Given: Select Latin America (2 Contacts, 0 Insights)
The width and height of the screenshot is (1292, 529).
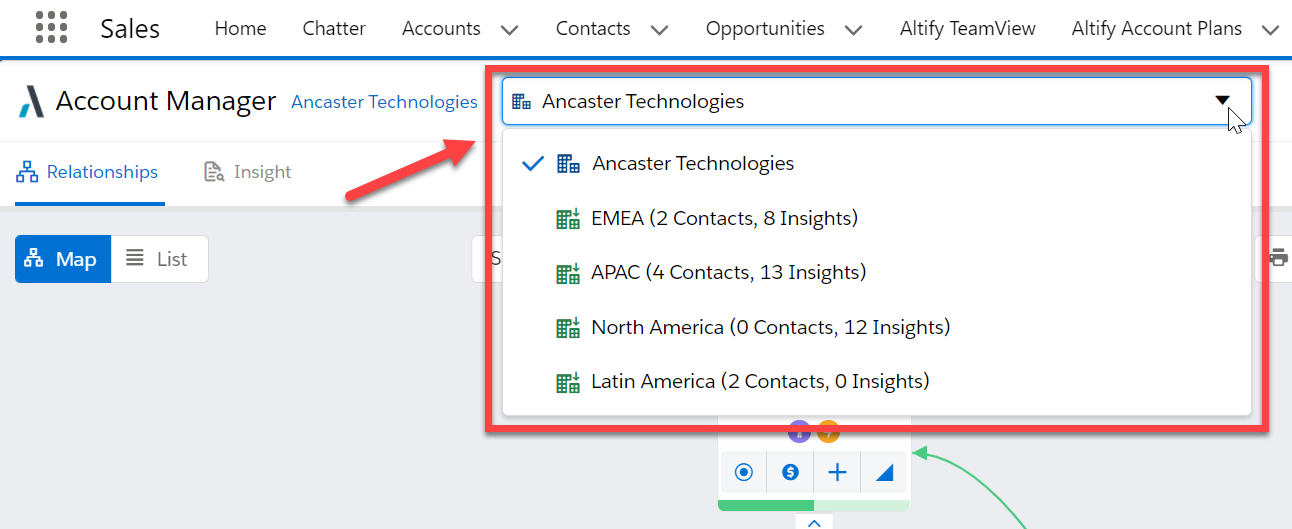Looking at the screenshot, I should tap(876, 381).
